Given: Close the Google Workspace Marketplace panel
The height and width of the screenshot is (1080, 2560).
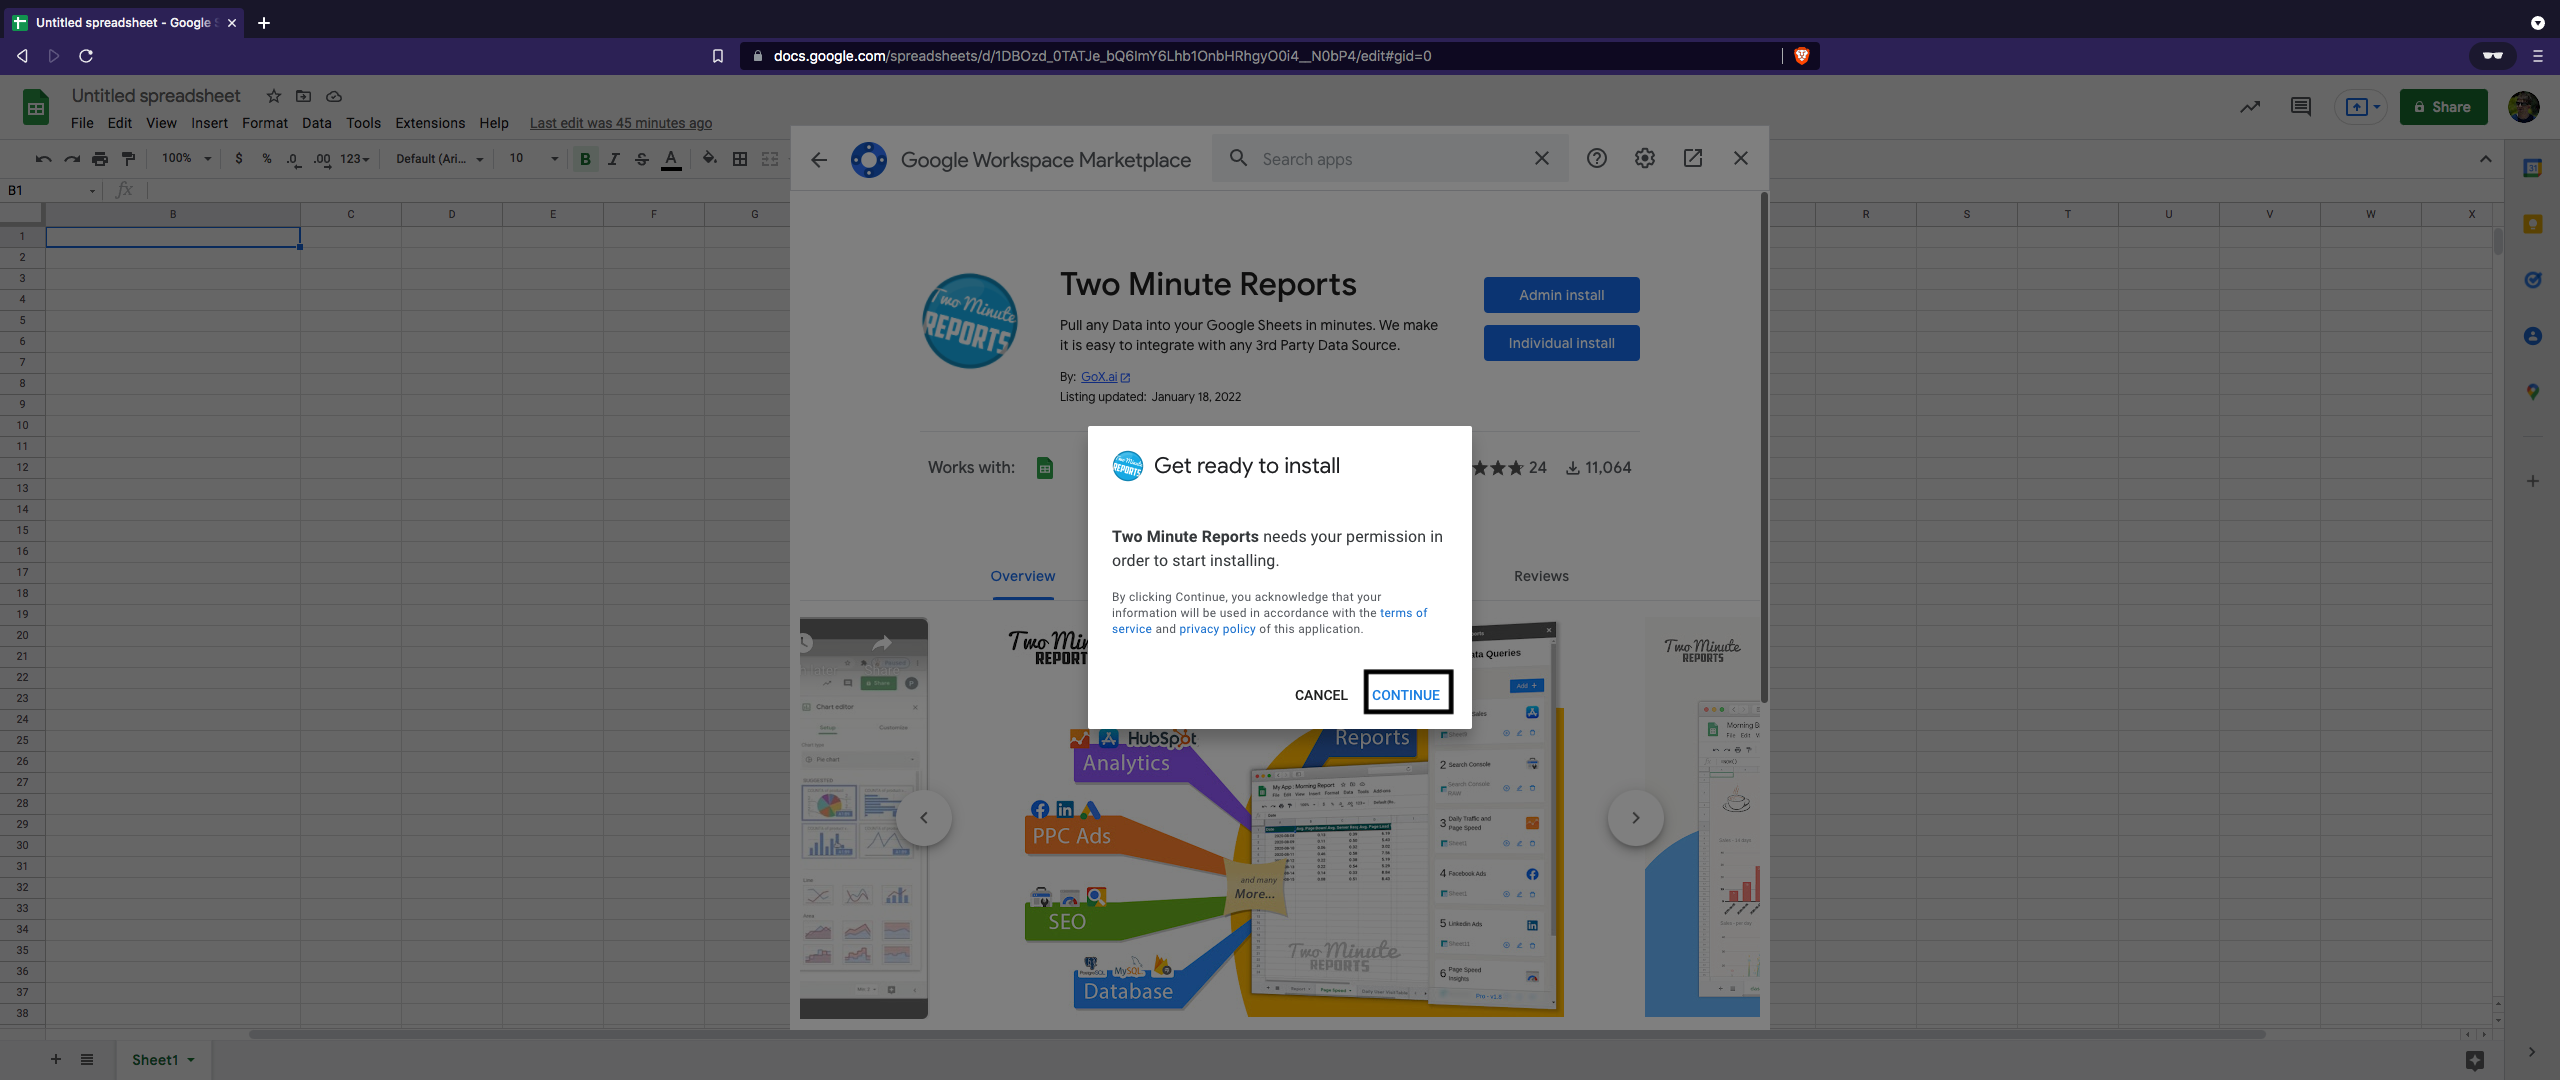Looking at the screenshot, I should point(1741,158).
